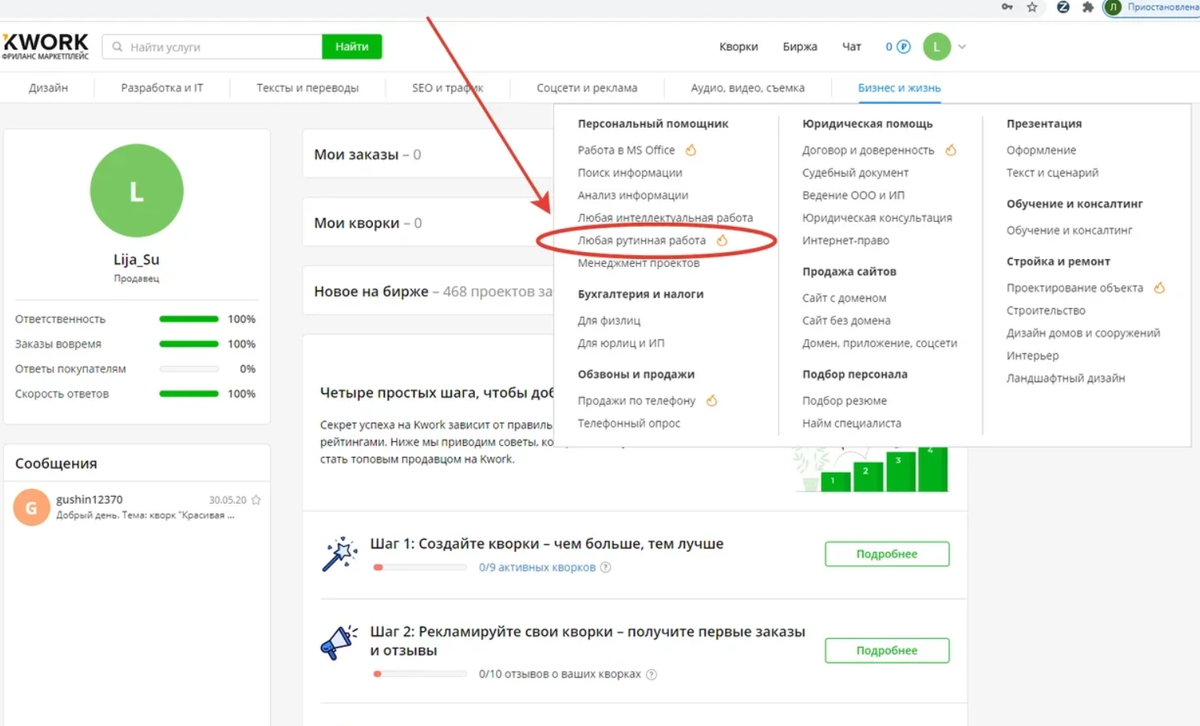Click the large Lija_Su profile avatar
Screen dimensions: 1200x726
tap(137, 190)
